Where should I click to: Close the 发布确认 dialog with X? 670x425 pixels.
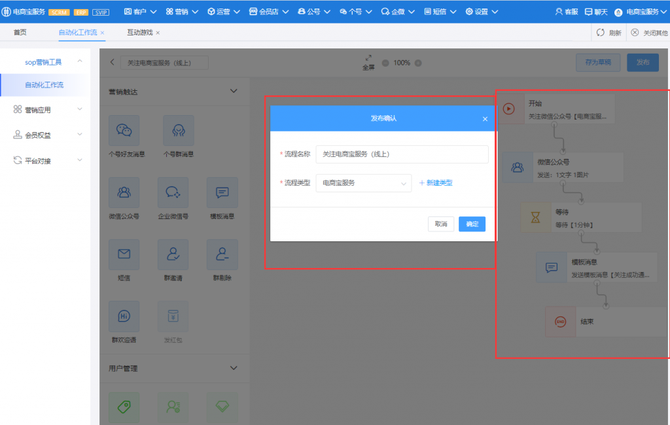pos(485,119)
